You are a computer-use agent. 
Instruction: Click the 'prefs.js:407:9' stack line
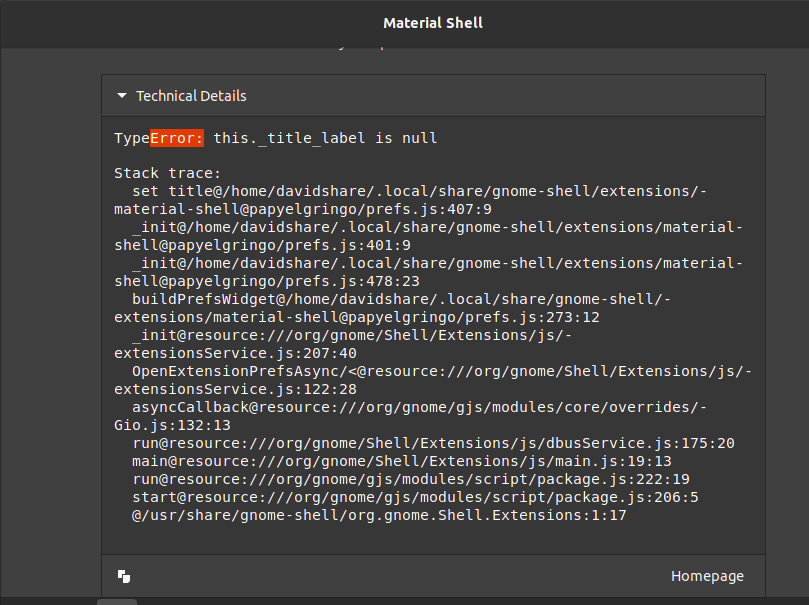point(303,209)
